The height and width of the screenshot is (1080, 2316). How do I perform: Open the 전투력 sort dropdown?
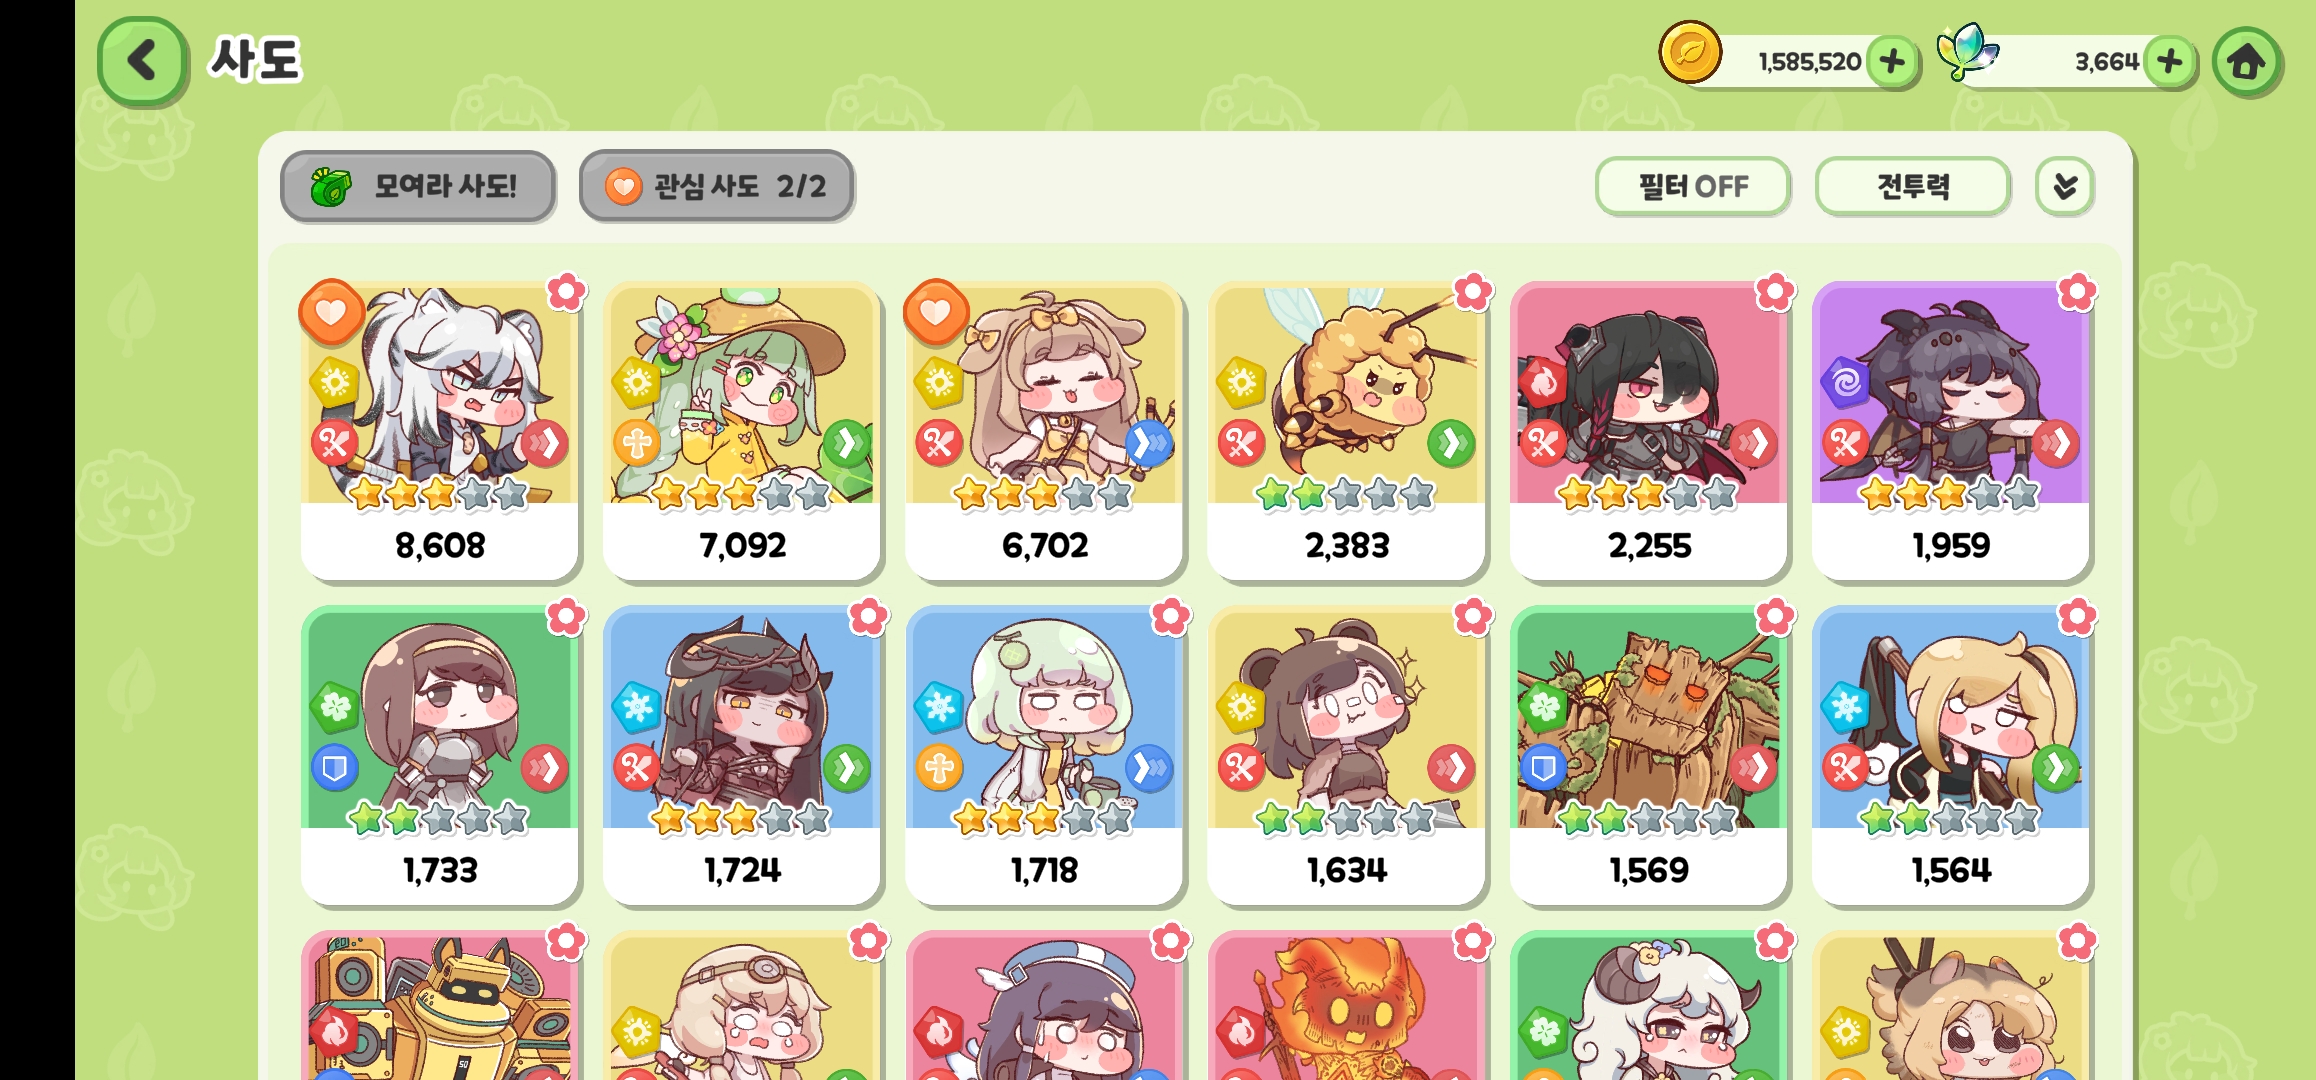point(1912,186)
